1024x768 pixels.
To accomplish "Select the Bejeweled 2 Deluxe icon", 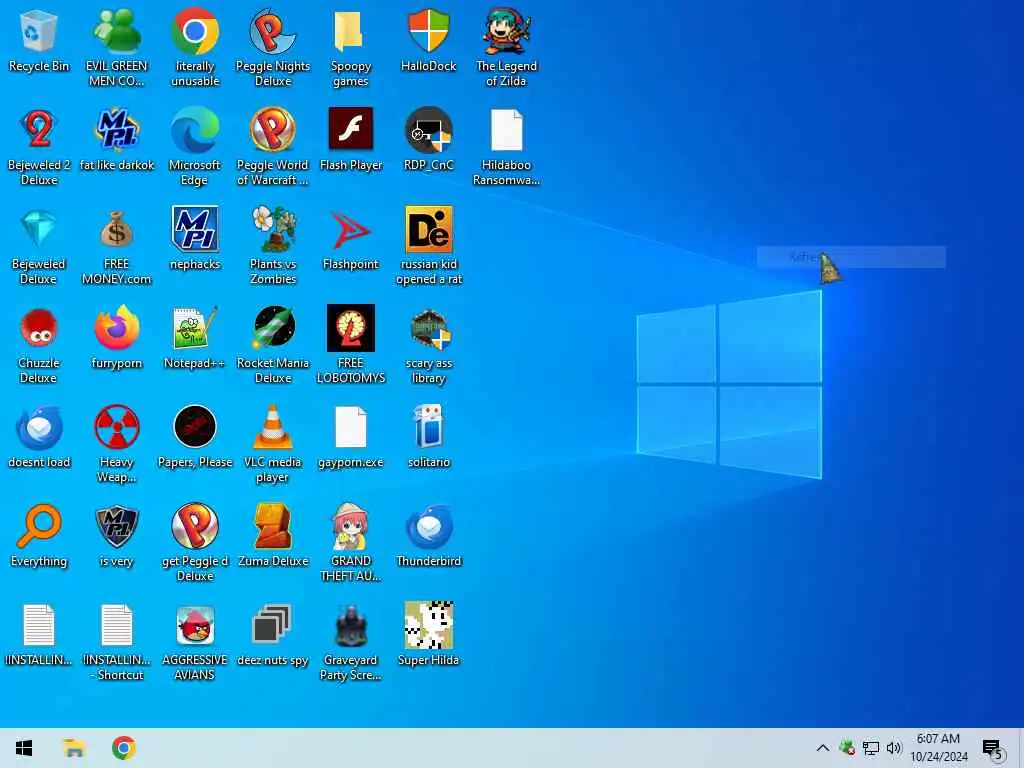I will tap(39, 129).
